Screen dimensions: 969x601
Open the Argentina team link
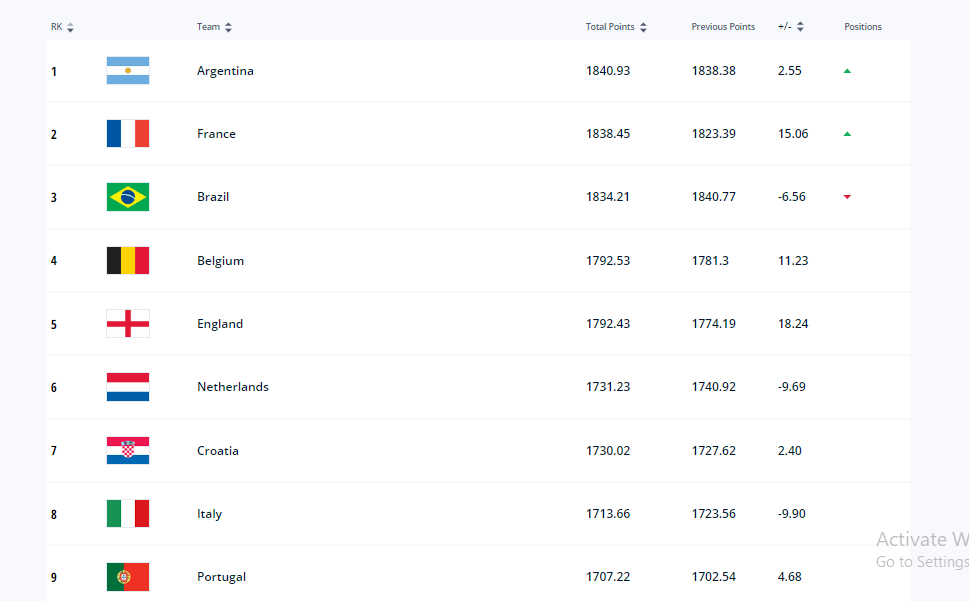[225, 71]
